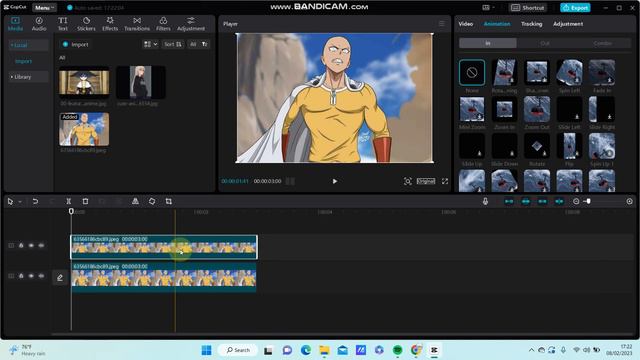Click the player snapshot focus icon
This screenshot has width=640, height=360.
click(407, 181)
